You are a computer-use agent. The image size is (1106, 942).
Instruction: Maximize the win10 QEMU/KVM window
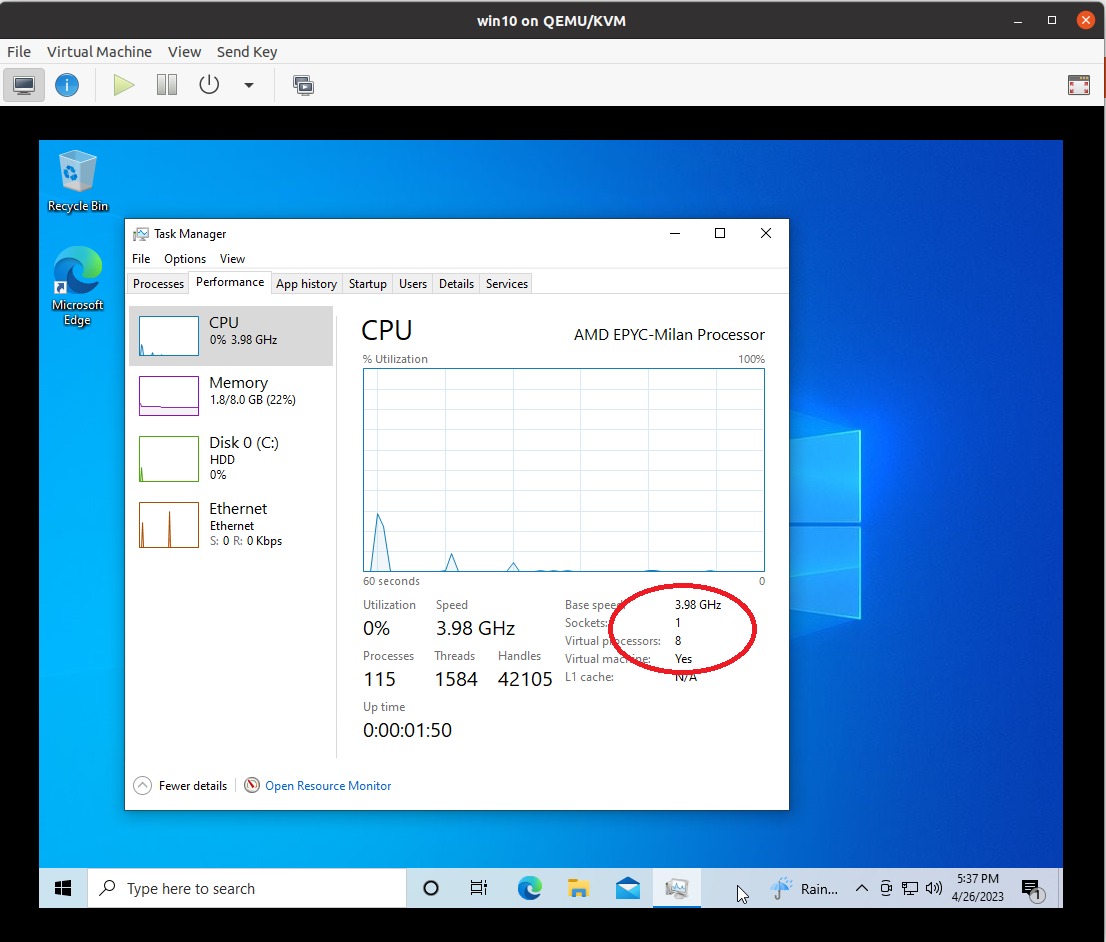(1052, 20)
